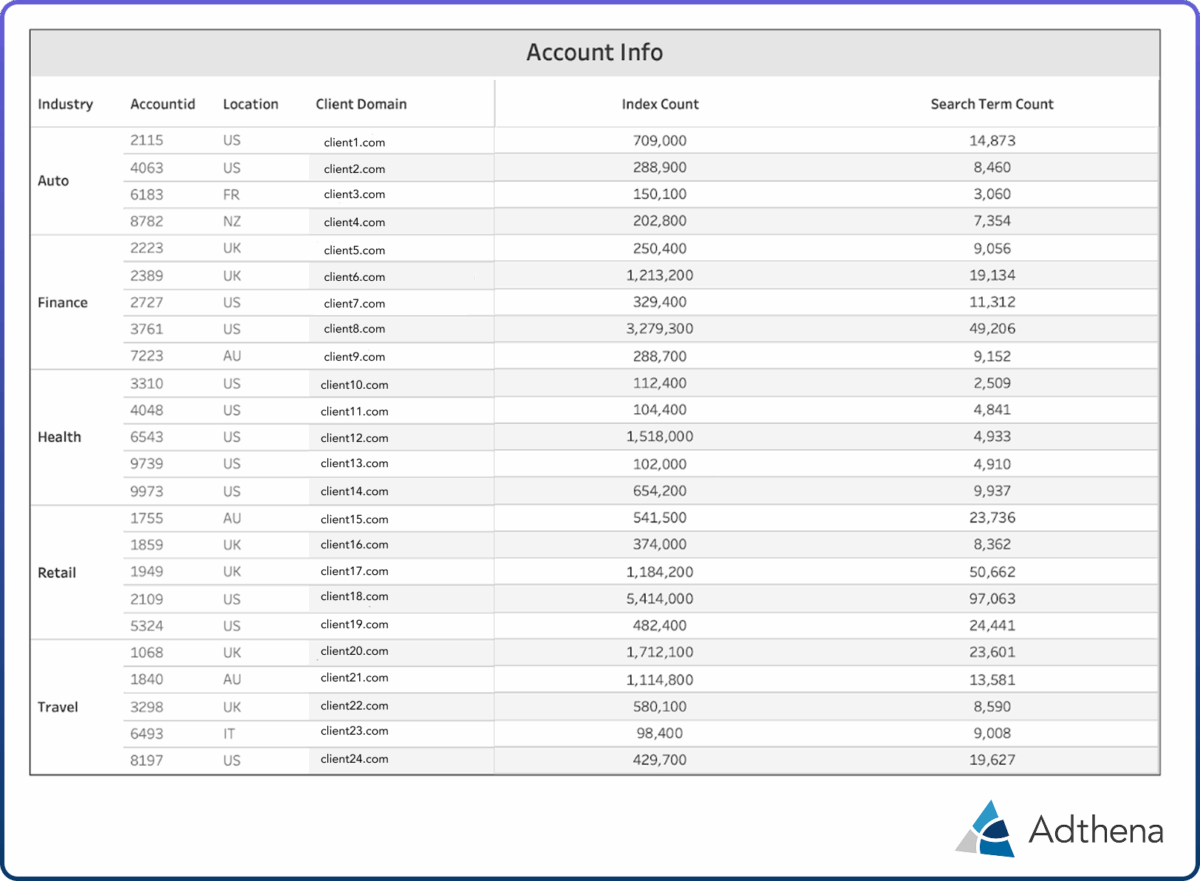Screen dimensions: 1200x881
Task: Click the FR location cell for client3.com
Action: point(231,194)
